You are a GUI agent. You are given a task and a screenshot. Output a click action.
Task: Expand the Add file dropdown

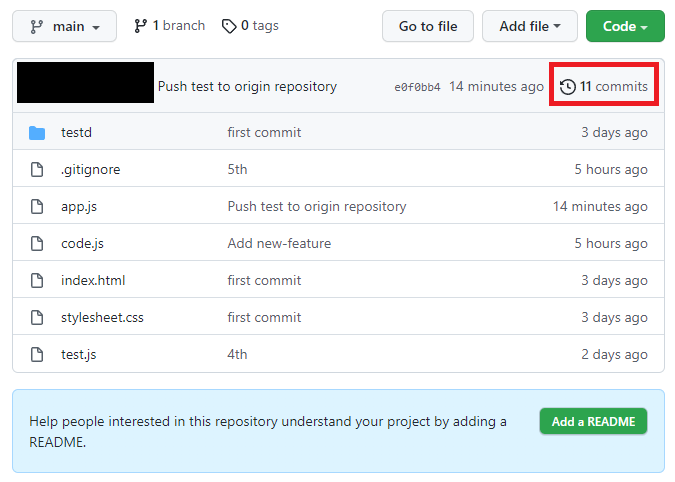pos(529,26)
